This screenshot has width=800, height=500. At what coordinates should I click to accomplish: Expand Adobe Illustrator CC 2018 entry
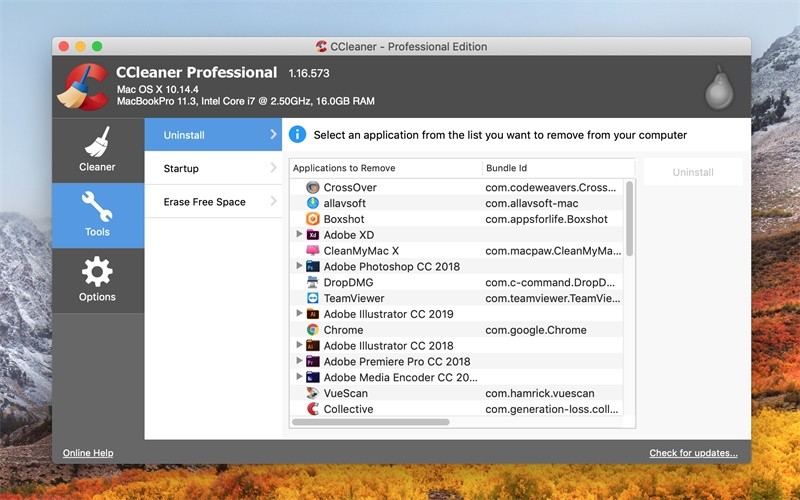click(x=299, y=345)
